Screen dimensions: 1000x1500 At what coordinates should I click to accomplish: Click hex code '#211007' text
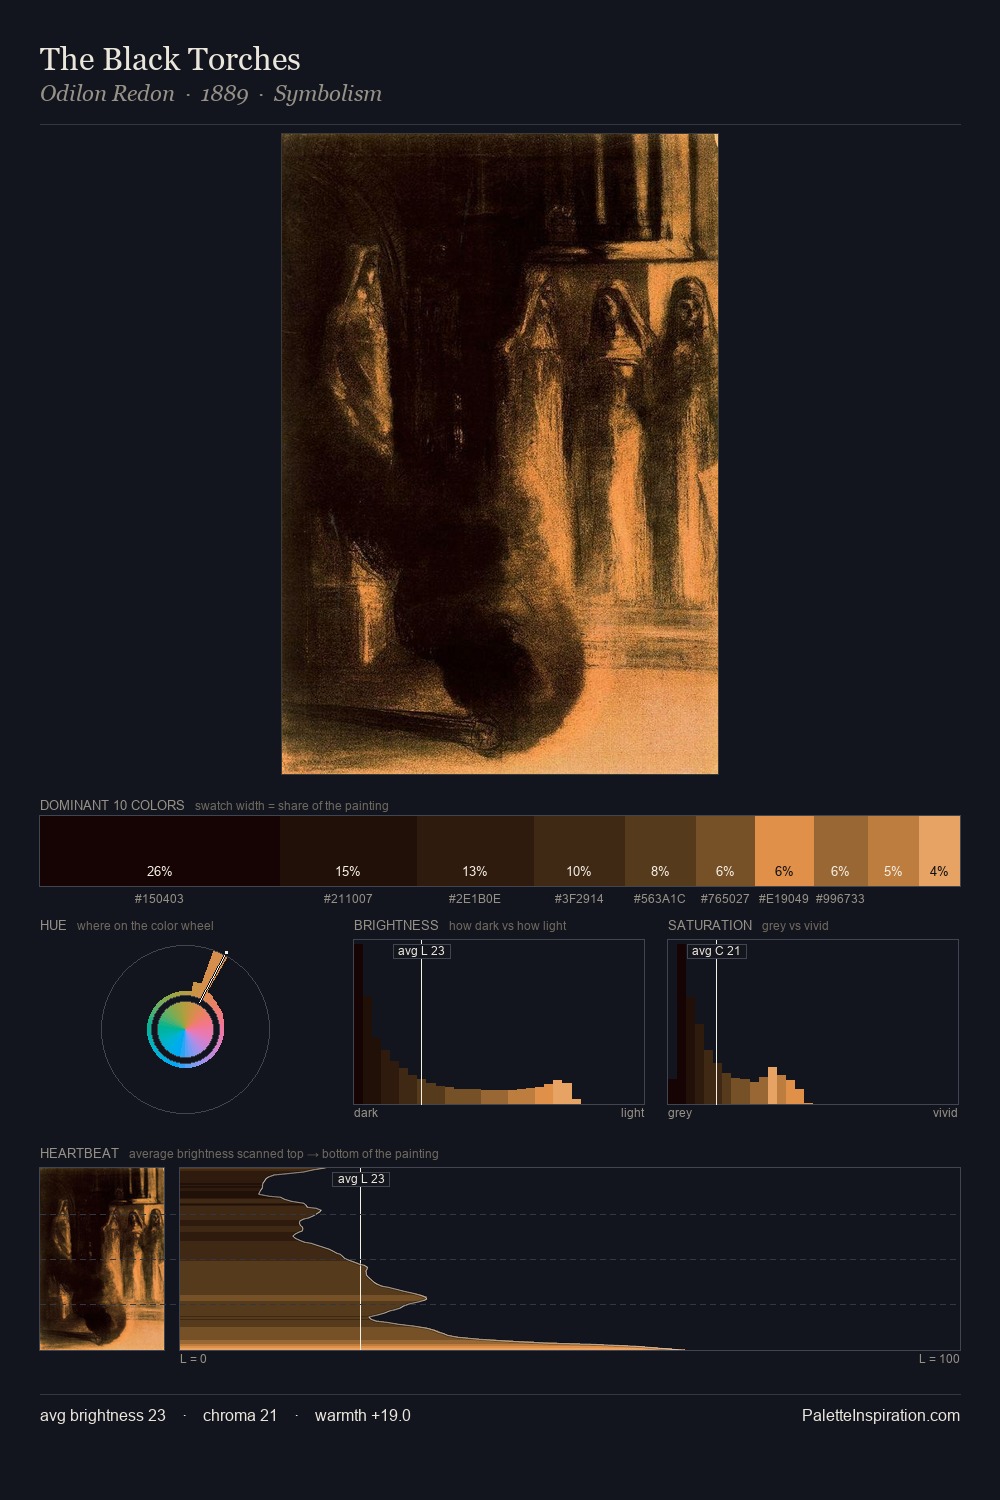coord(348,899)
